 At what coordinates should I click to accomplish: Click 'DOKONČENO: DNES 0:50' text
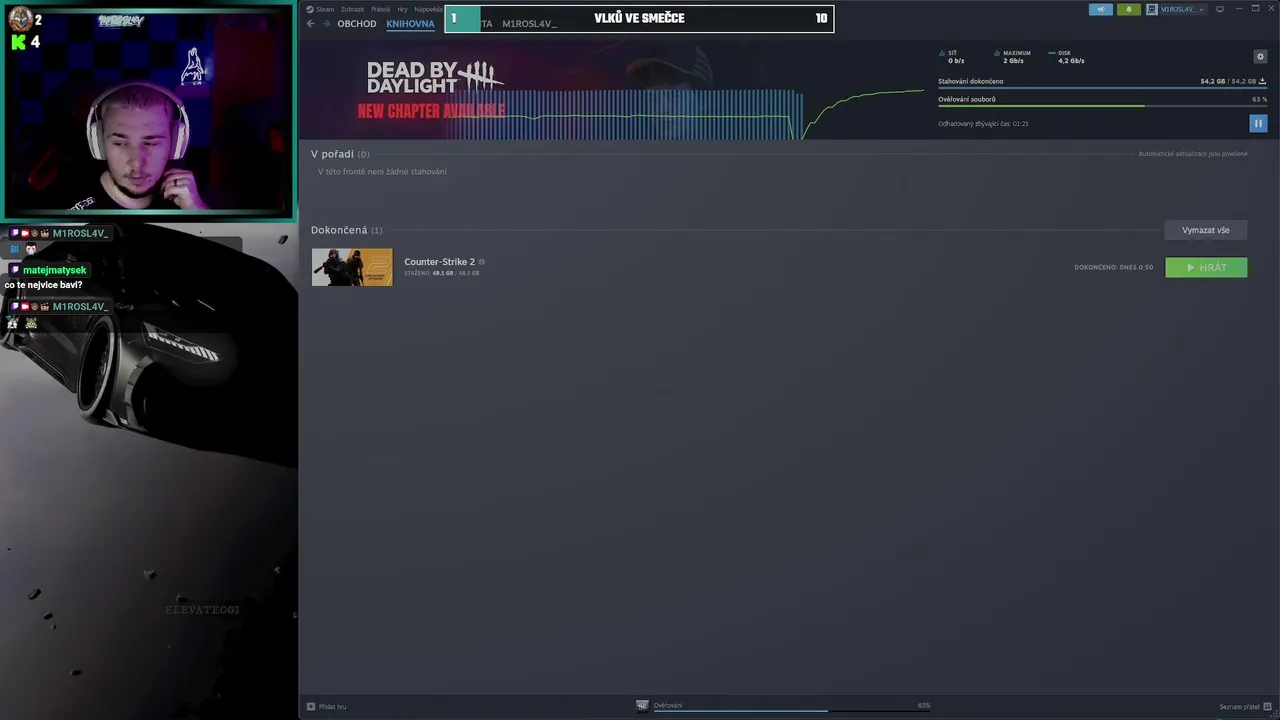click(1114, 267)
